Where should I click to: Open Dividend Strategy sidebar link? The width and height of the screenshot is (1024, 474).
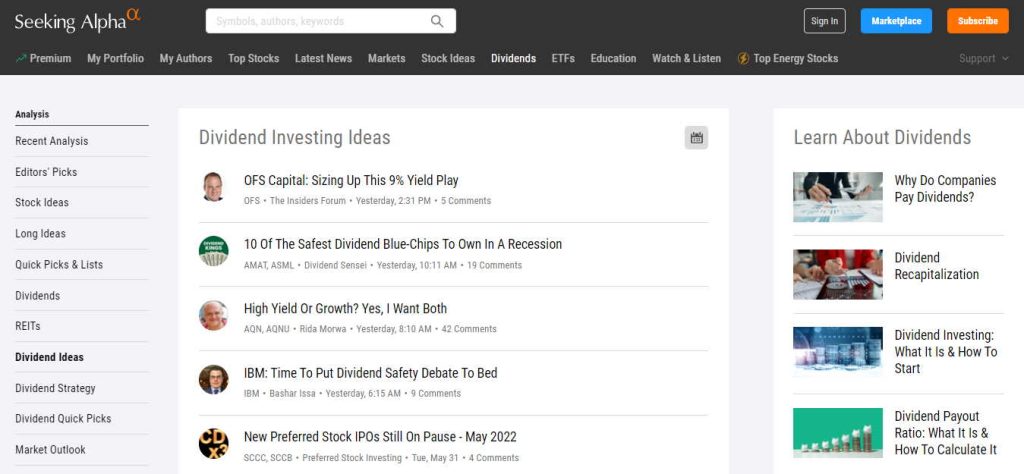coord(55,388)
